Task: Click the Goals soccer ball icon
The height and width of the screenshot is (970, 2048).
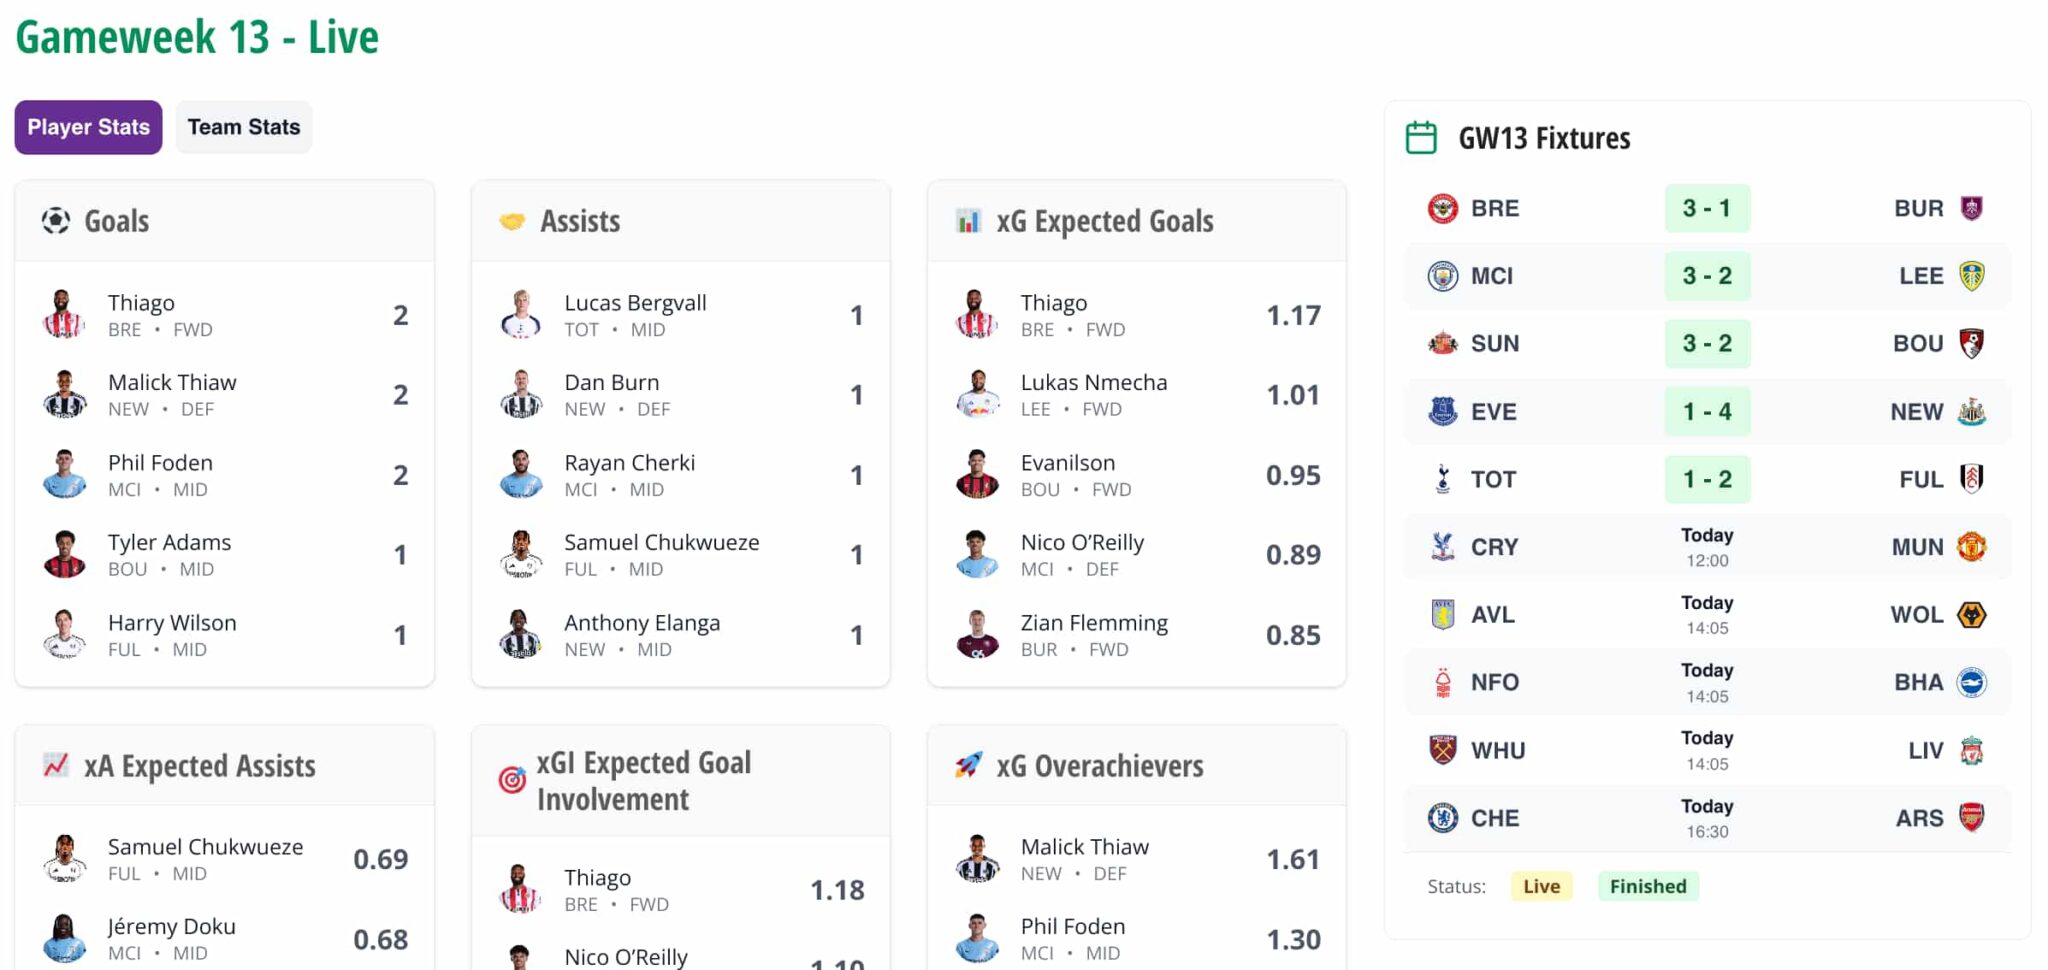Action: [x=58, y=220]
